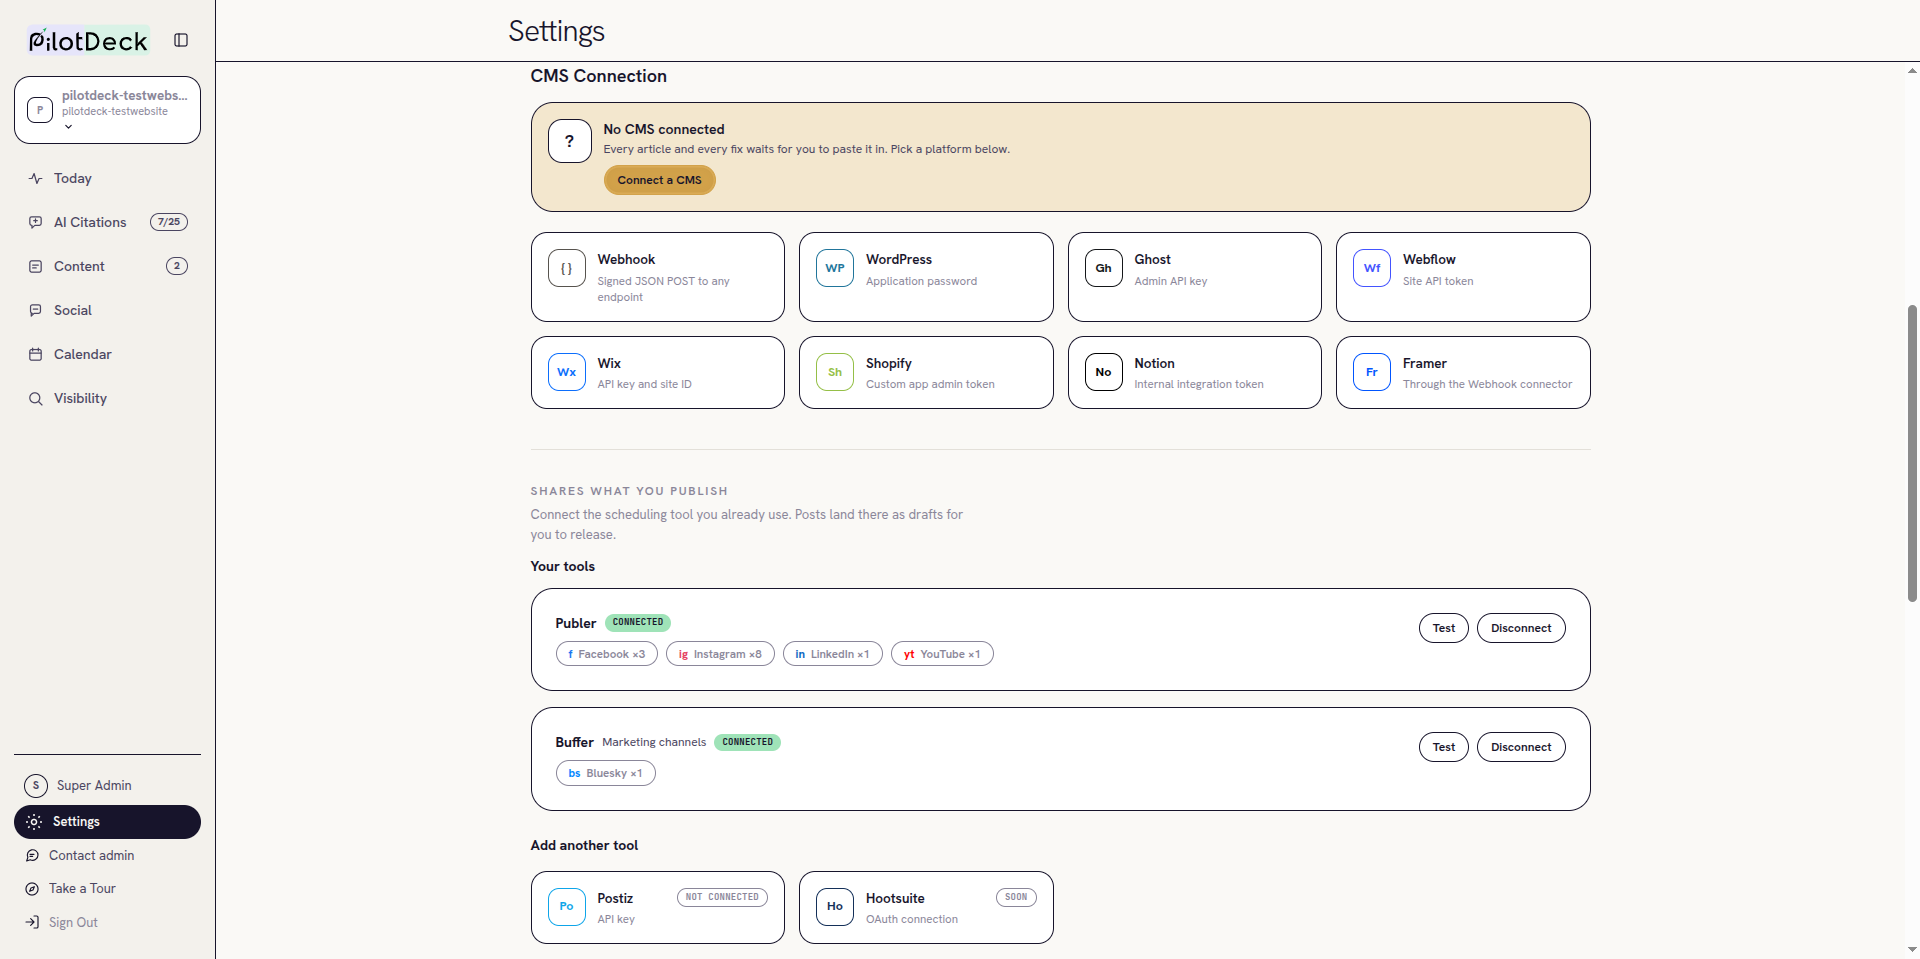
Task: Click the Wf Webflow icon
Action: (1372, 268)
